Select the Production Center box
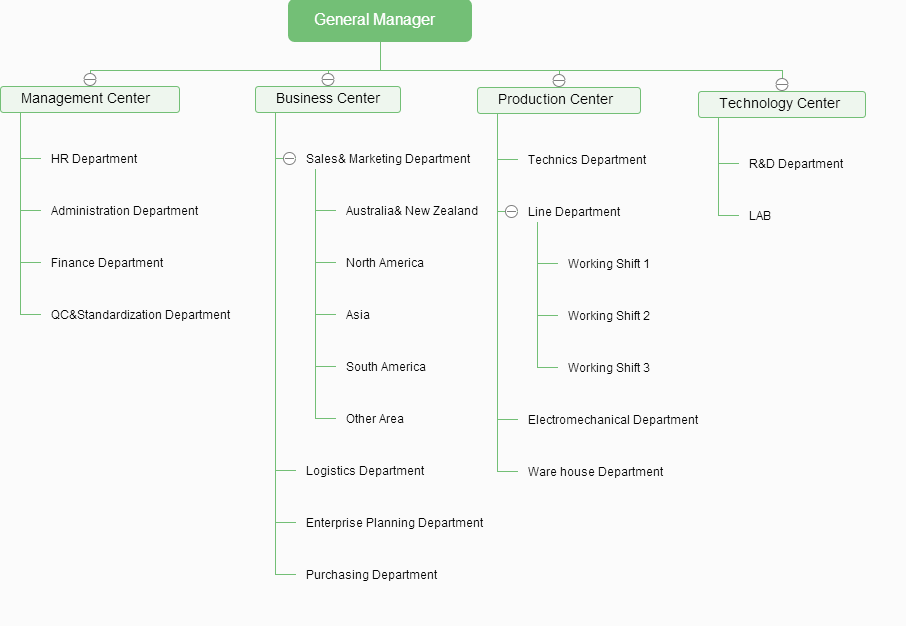The height and width of the screenshot is (626, 906). pyautogui.click(x=558, y=100)
